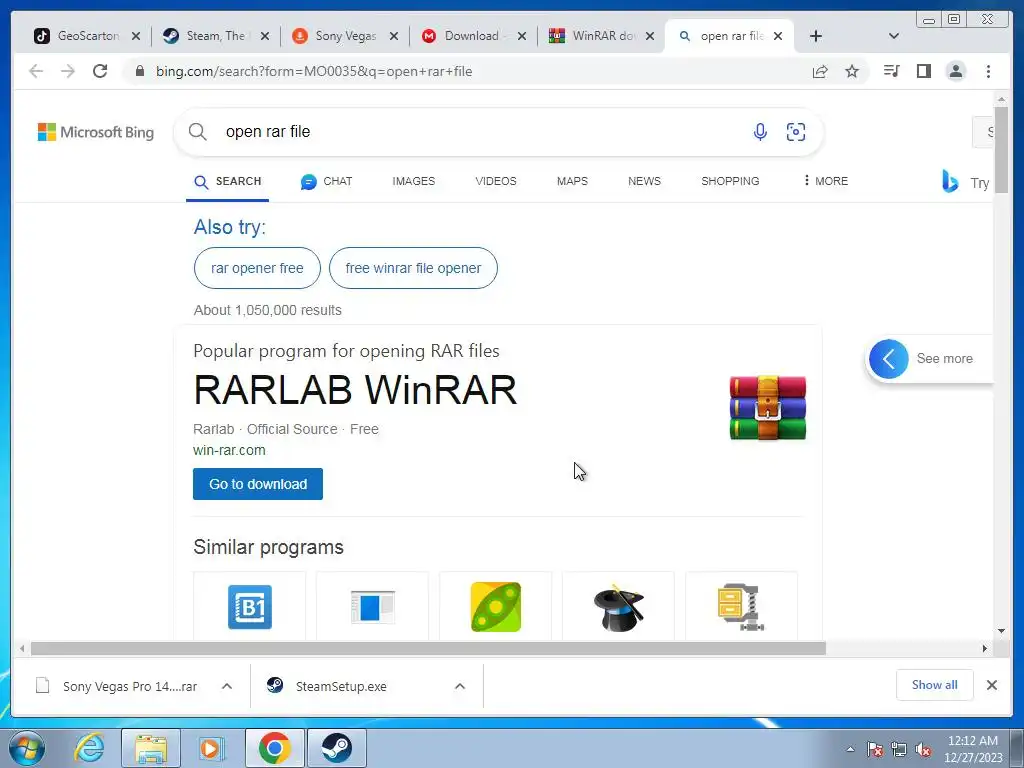Click the vertical scrollbar down arrow
This screenshot has height=768, width=1024.
click(1001, 631)
